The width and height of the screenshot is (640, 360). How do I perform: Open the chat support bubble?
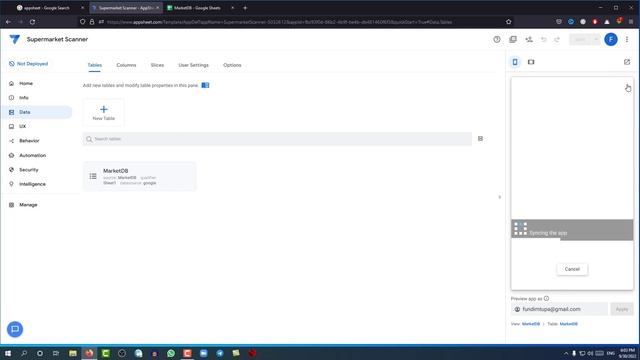click(x=15, y=329)
